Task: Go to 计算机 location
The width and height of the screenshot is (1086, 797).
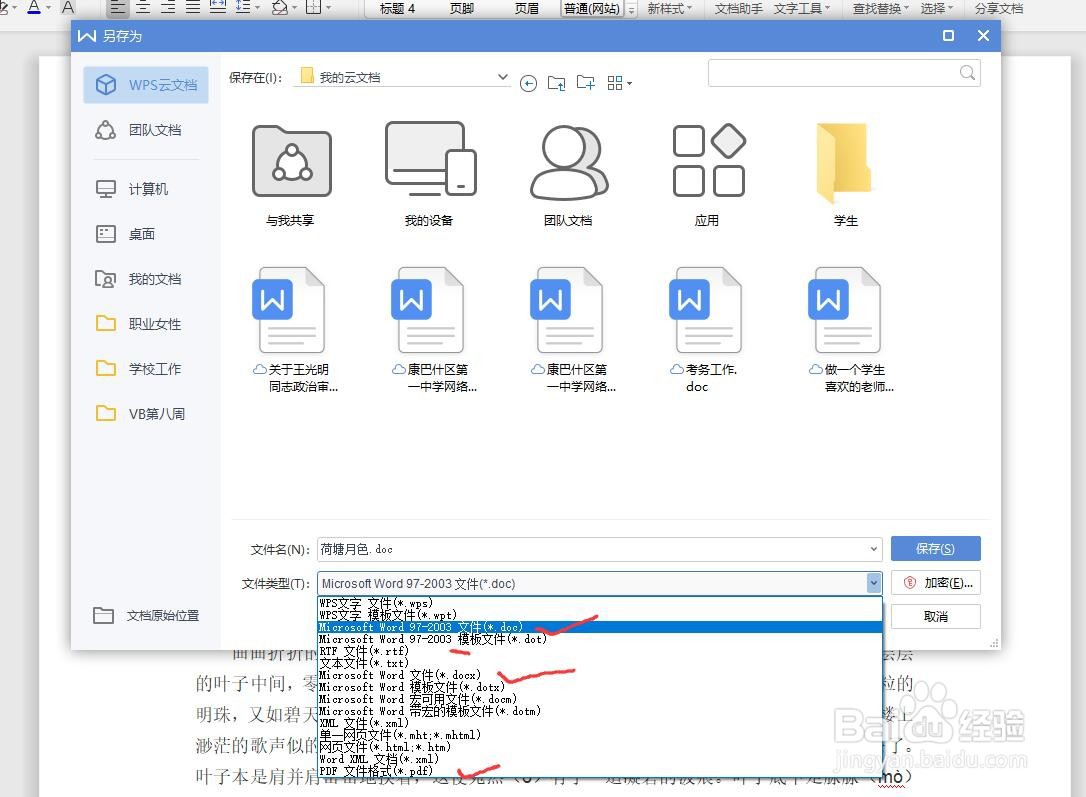Action: coord(132,189)
